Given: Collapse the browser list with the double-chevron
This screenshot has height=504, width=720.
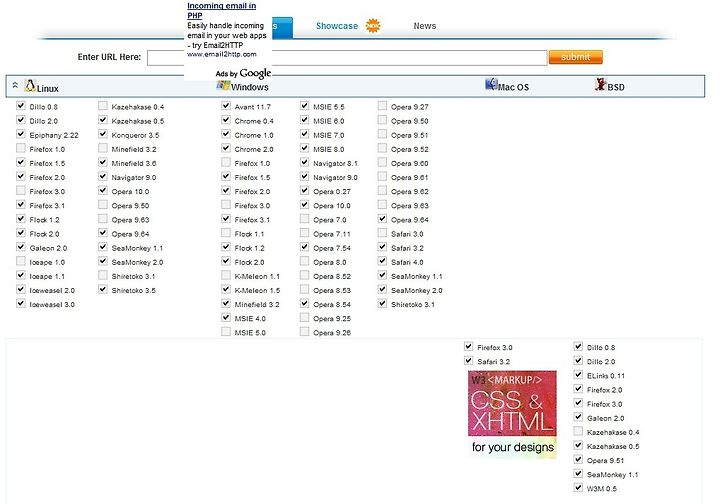Looking at the screenshot, I should tap(15, 85).
